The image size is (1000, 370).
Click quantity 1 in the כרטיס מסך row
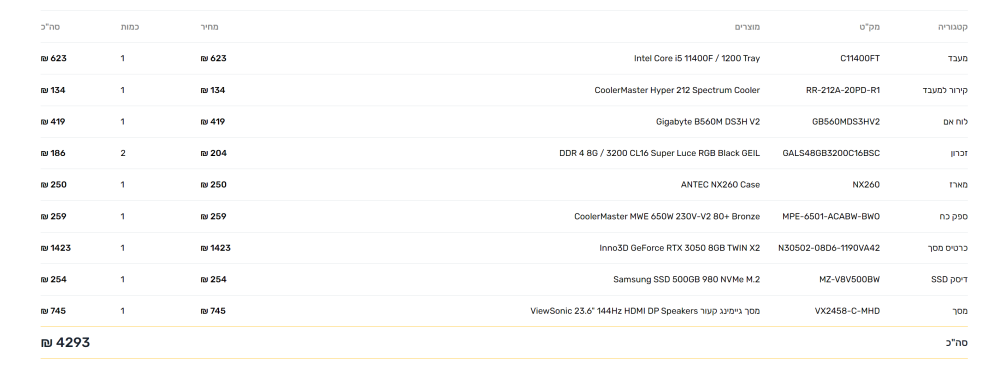coord(122,248)
